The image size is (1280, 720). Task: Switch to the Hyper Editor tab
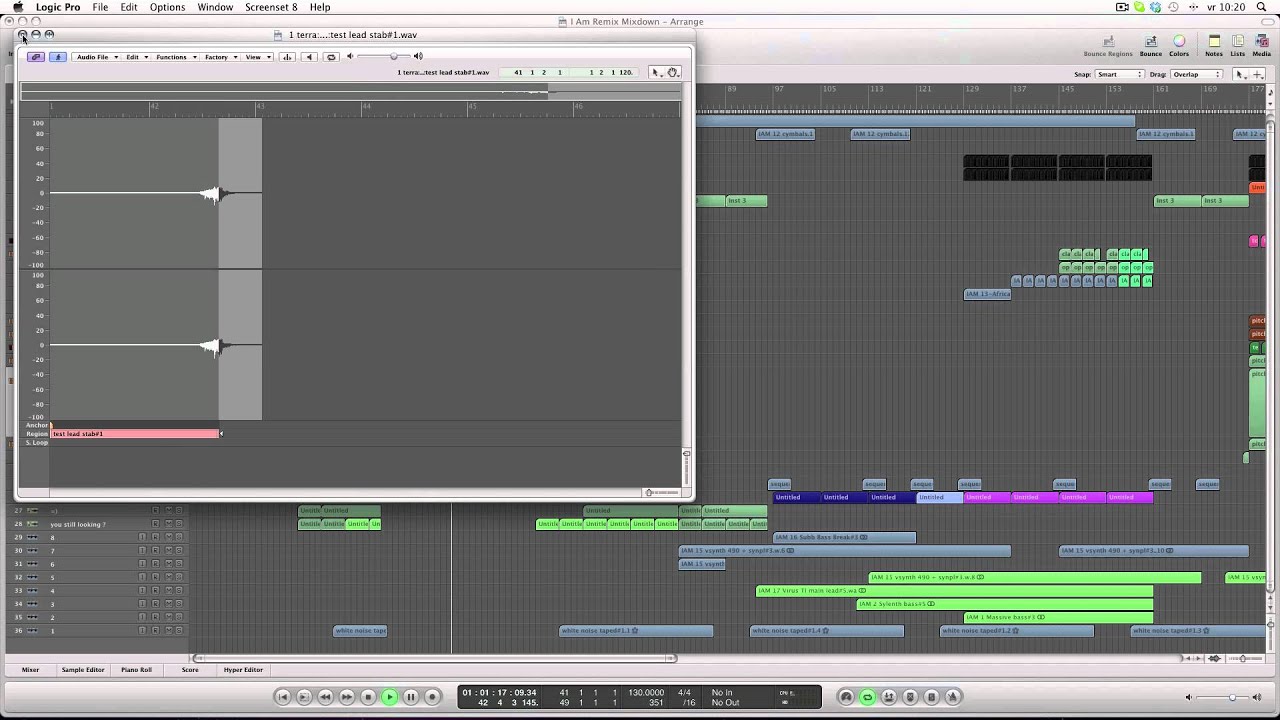(243, 670)
